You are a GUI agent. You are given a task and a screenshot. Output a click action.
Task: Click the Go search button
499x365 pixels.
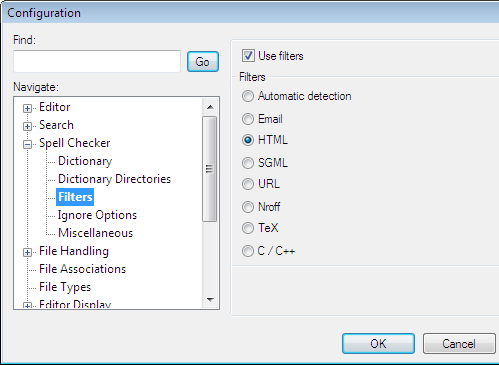(203, 62)
